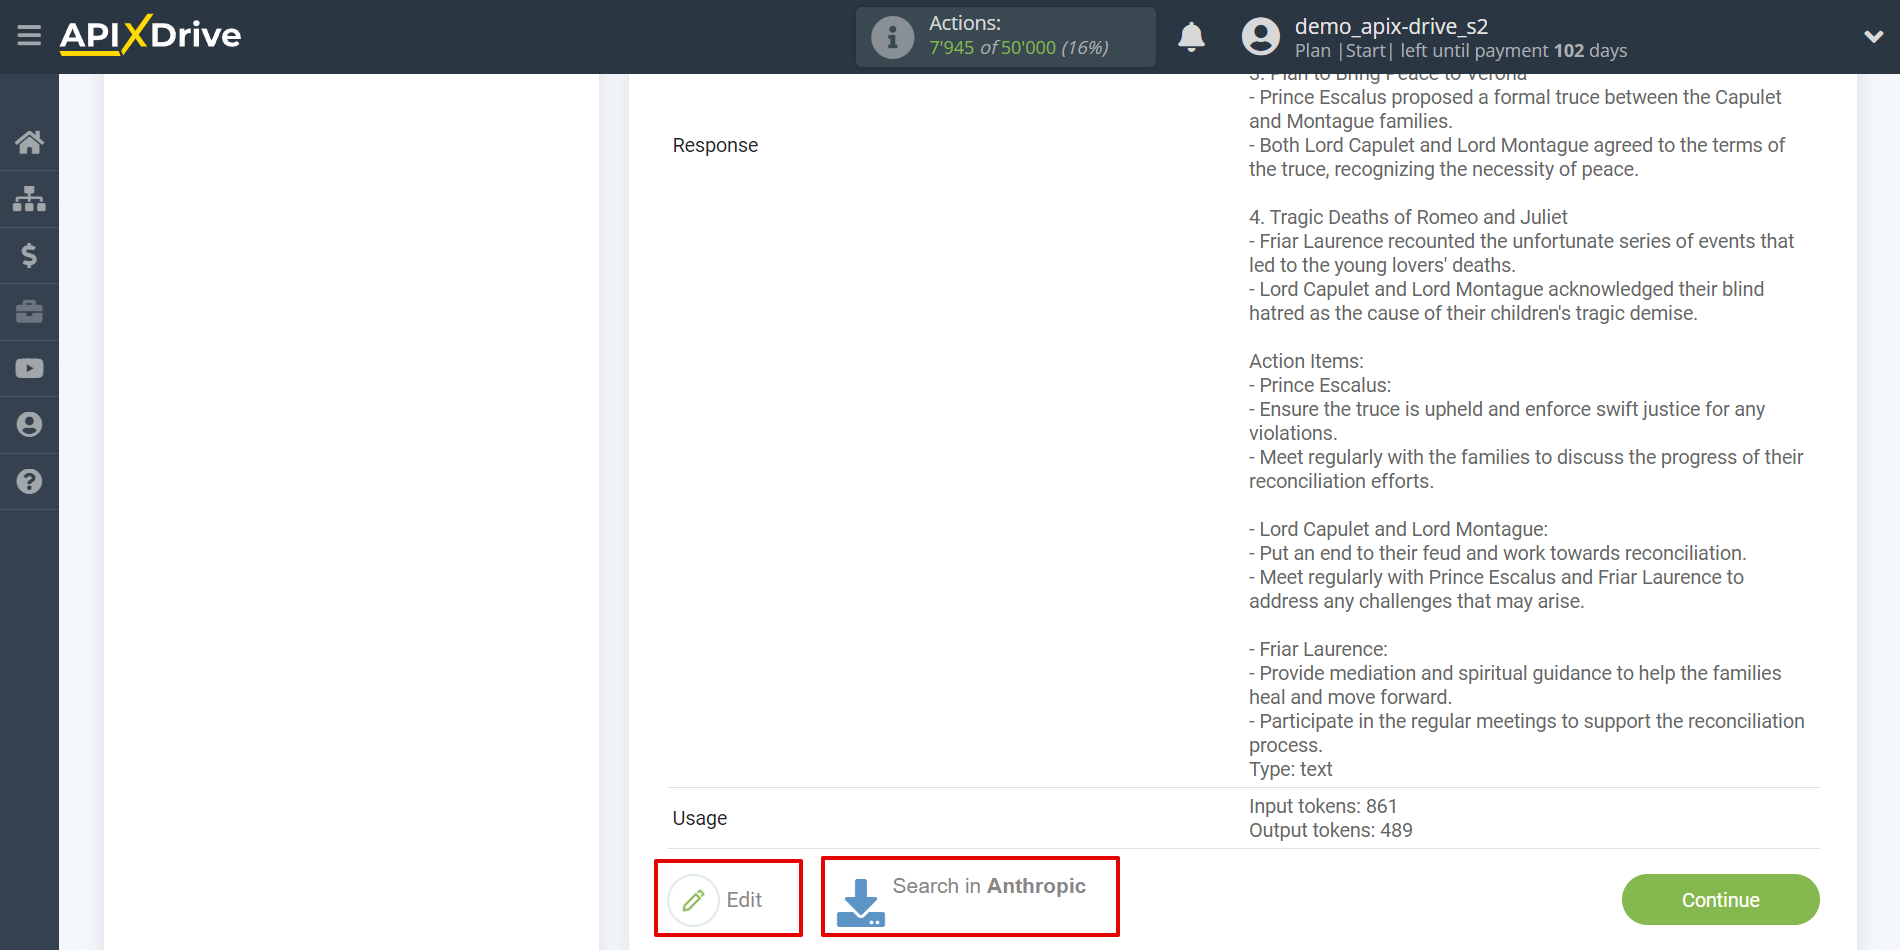
Task: Click the Edit button
Action: [x=728, y=898]
